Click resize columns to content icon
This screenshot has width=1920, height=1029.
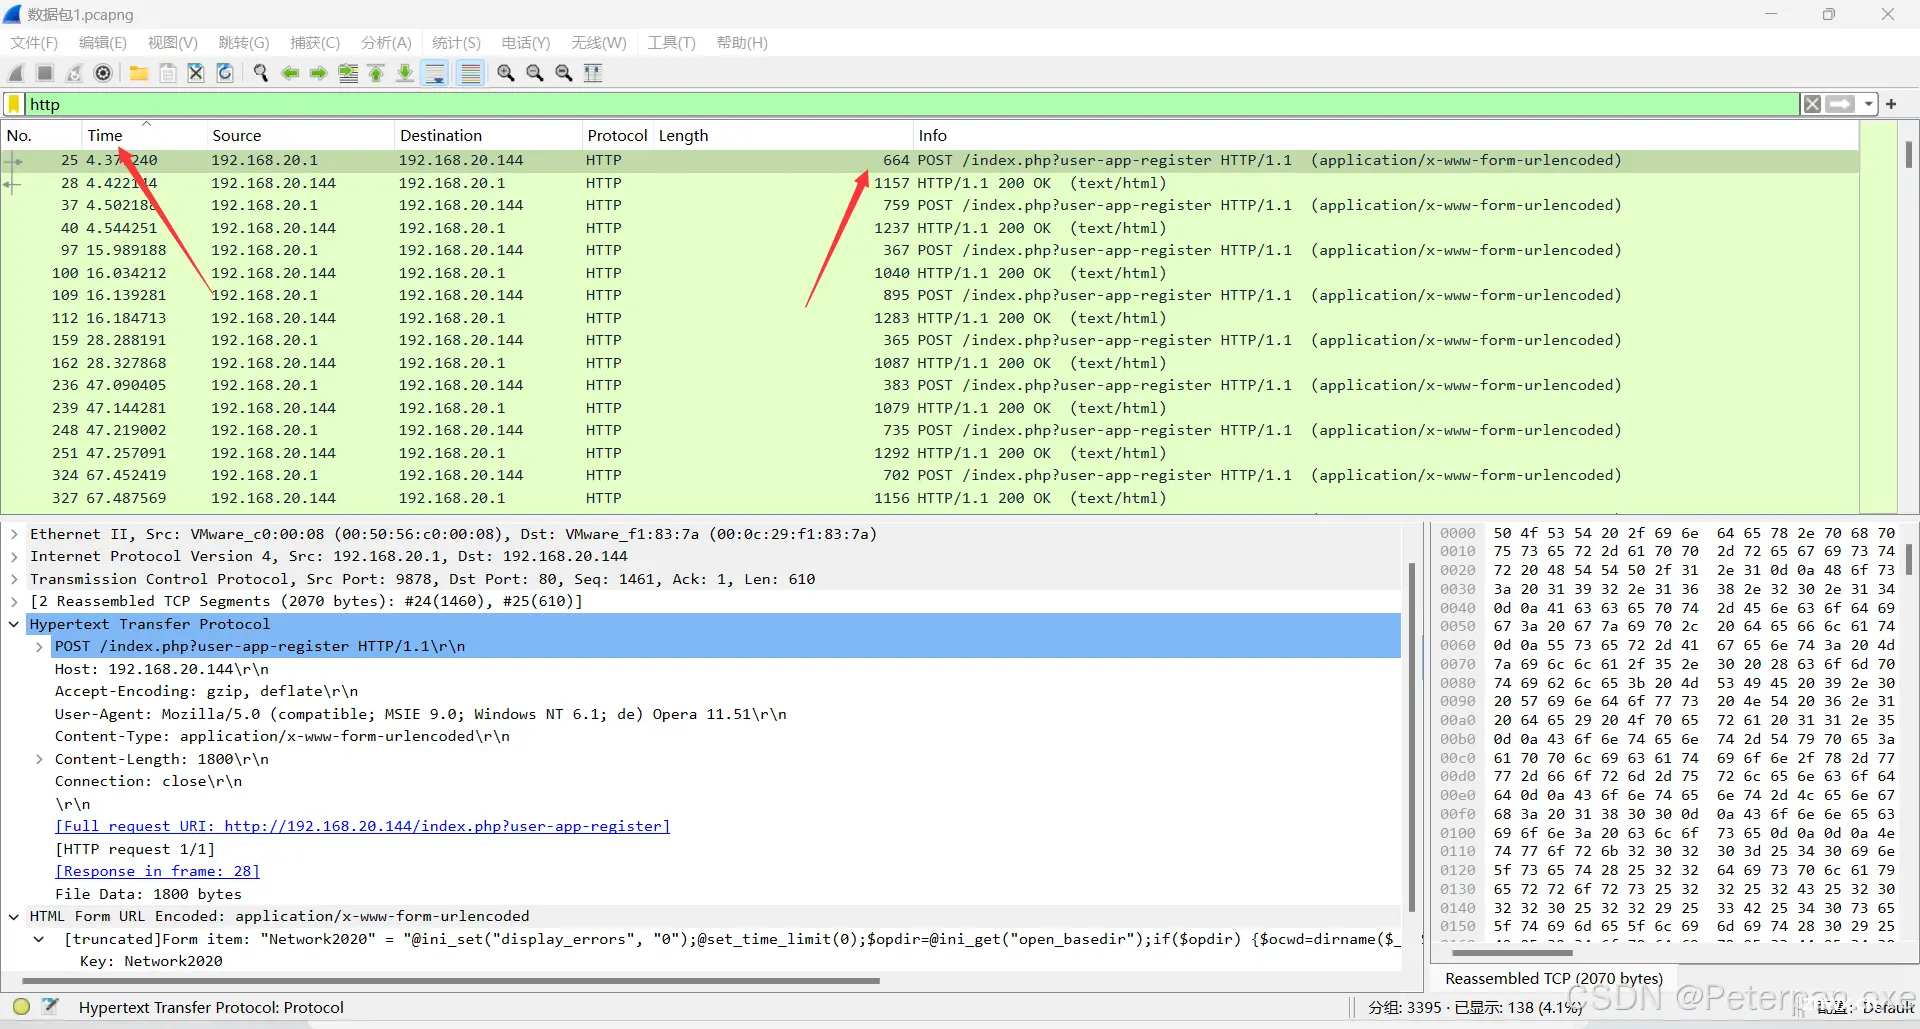pyautogui.click(x=593, y=73)
